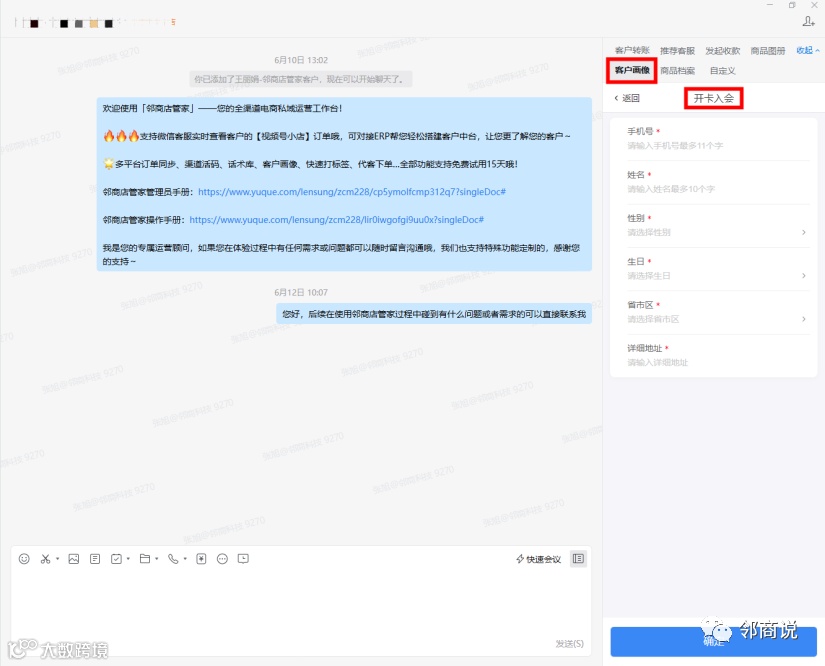Viewport: 825px width, 666px height.
Task: Open the 发起收款 tab
Action: click(x=722, y=51)
